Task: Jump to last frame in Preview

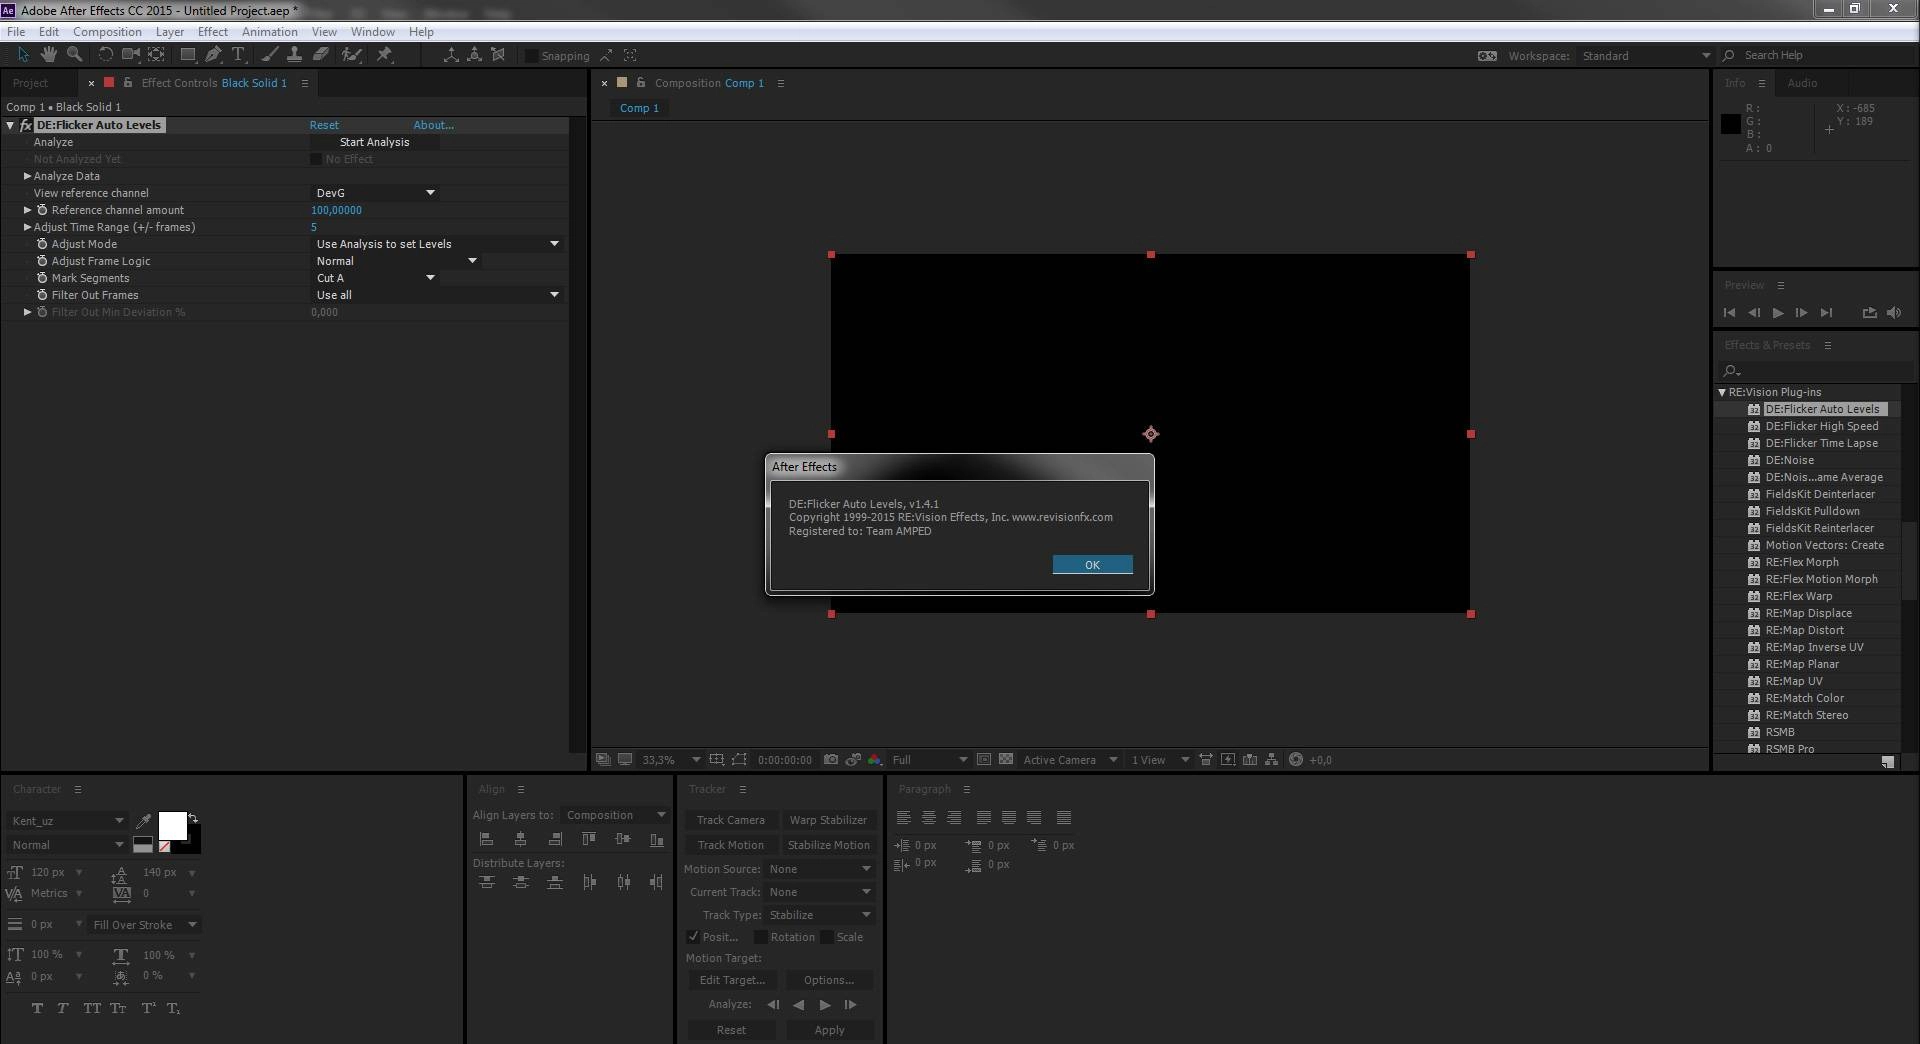Action: pyautogui.click(x=1826, y=313)
